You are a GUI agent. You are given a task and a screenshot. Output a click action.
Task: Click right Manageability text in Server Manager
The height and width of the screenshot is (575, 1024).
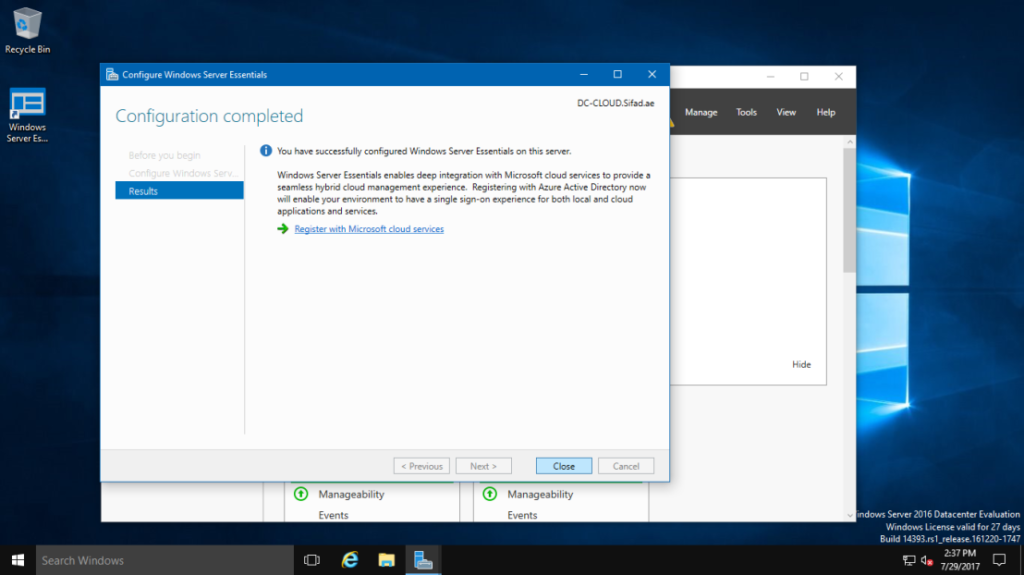540,494
